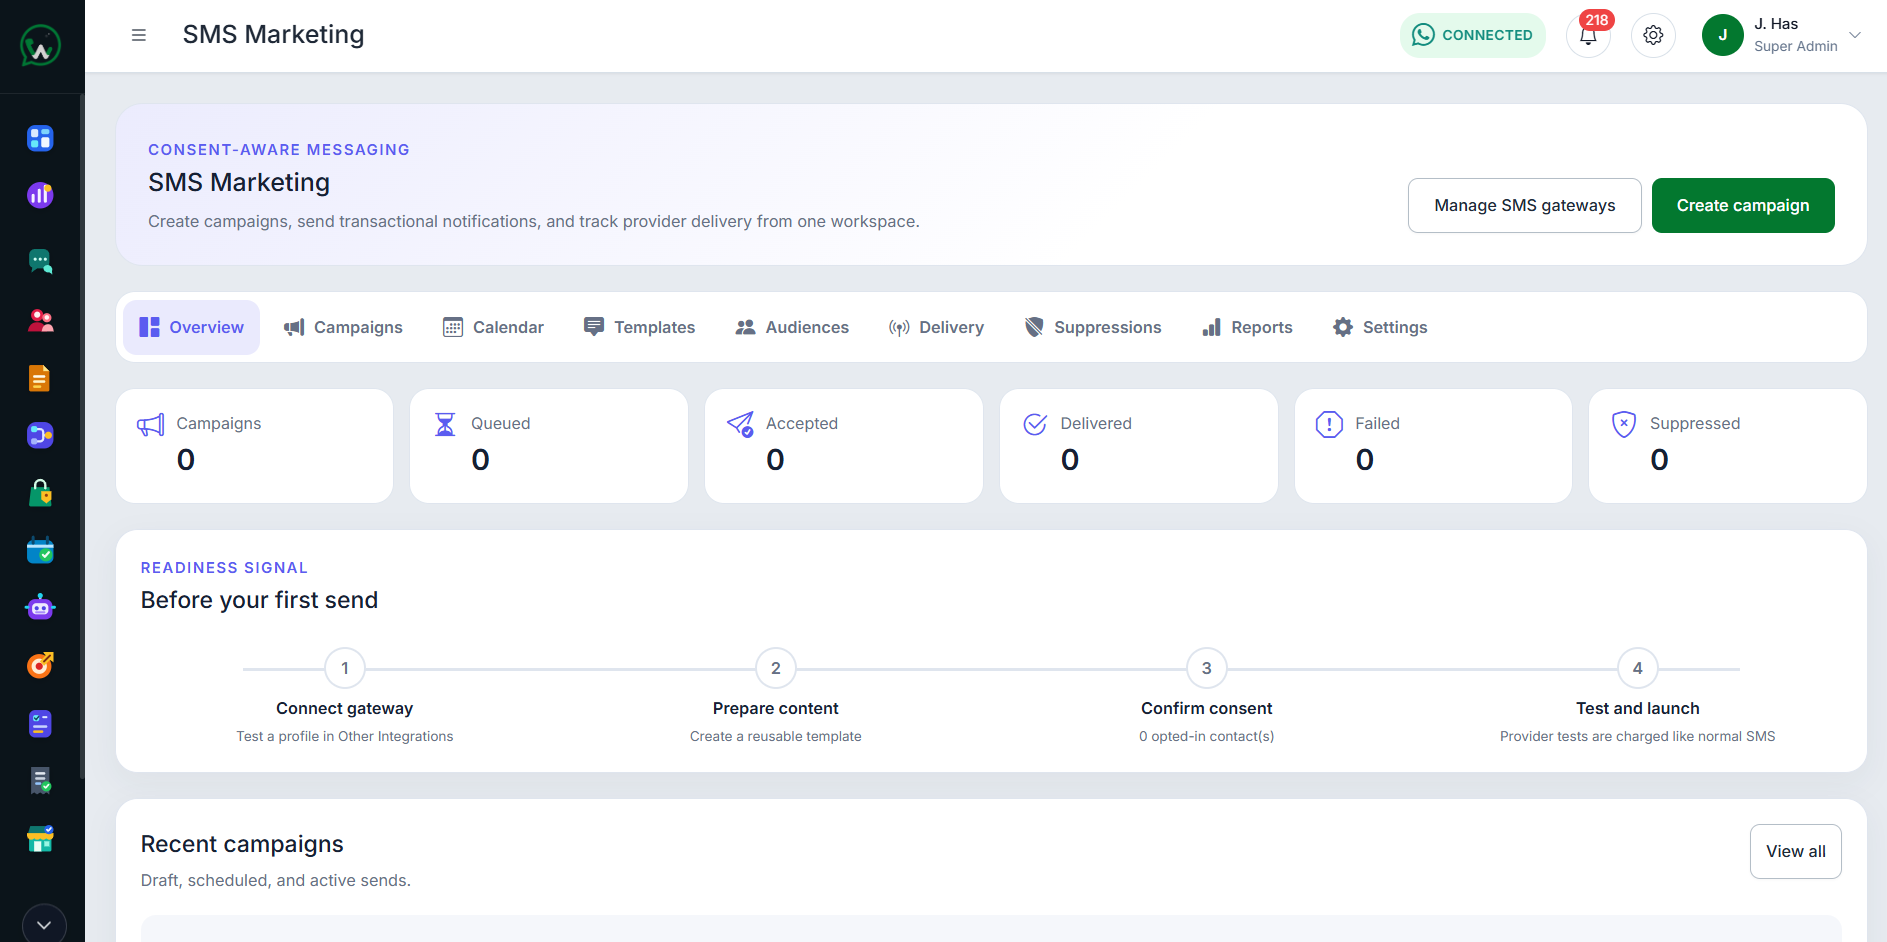Open the Suppressions tab

click(x=1093, y=327)
